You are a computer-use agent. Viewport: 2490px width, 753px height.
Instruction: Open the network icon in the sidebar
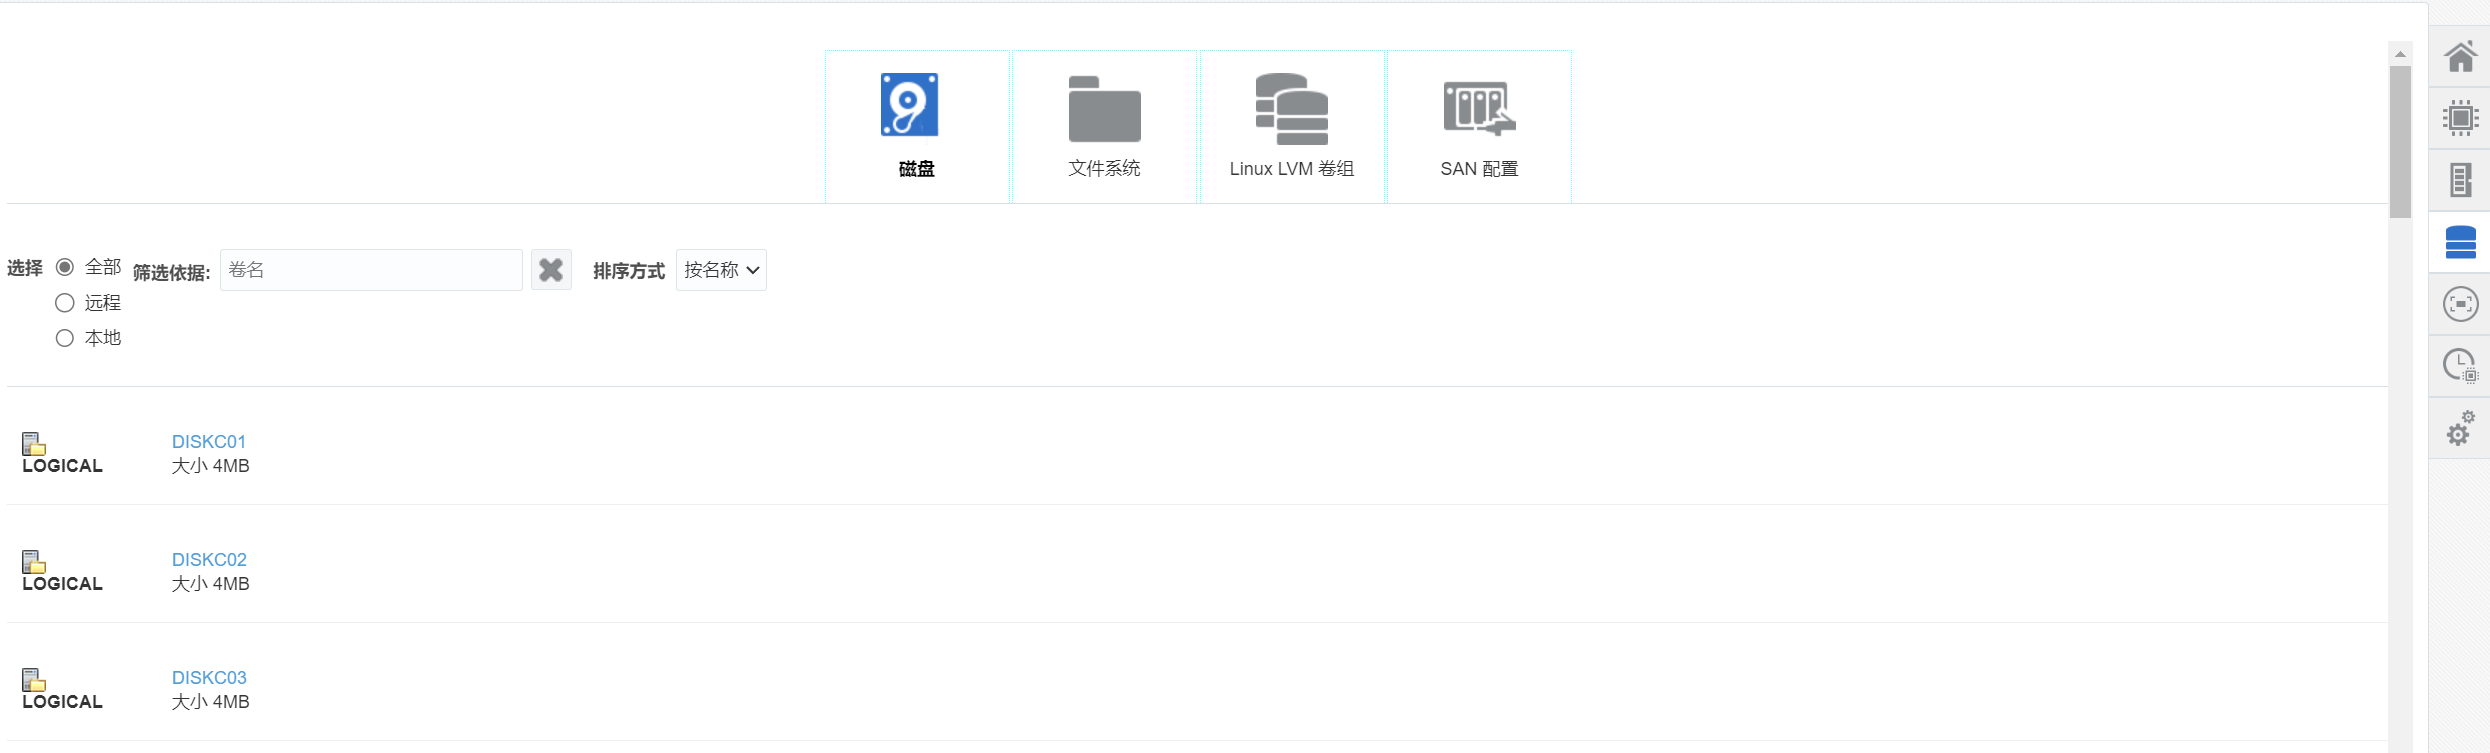pos(2460,304)
